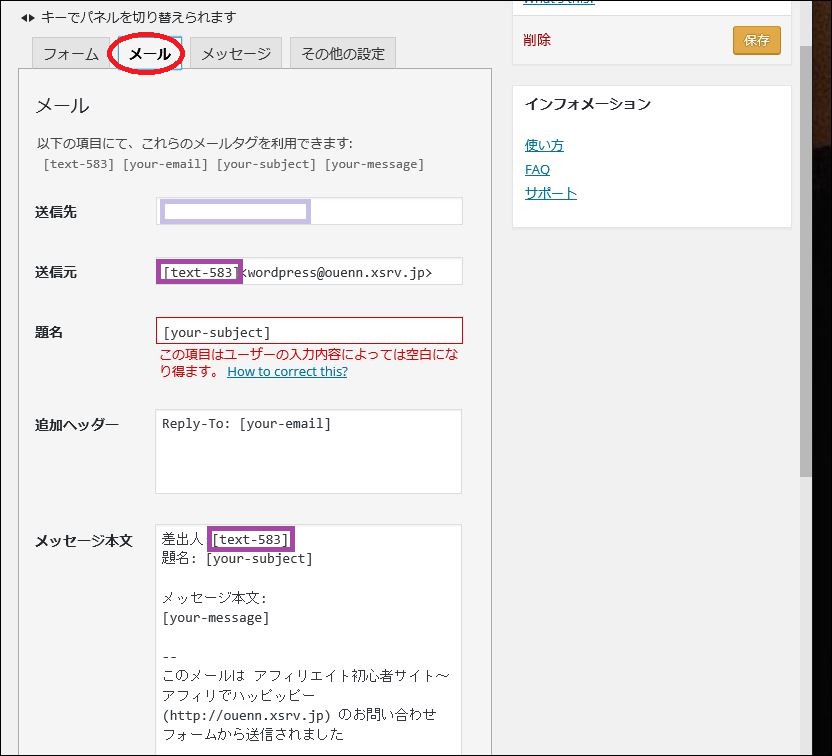This screenshot has height=756, width=832.
Task: Open the その他の設定 tab
Action: click(x=343, y=53)
